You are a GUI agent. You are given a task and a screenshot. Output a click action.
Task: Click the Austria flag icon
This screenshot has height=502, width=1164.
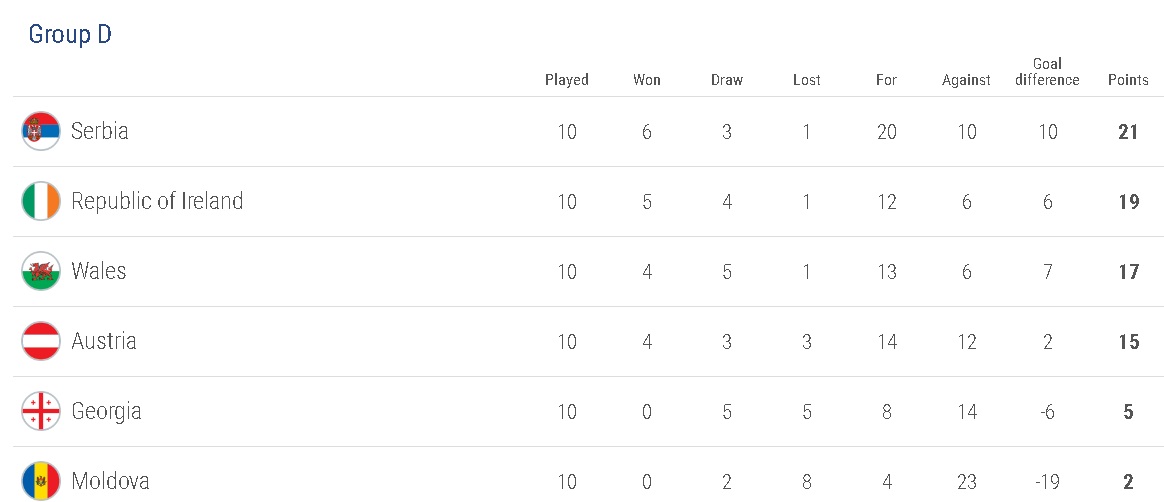(41, 341)
